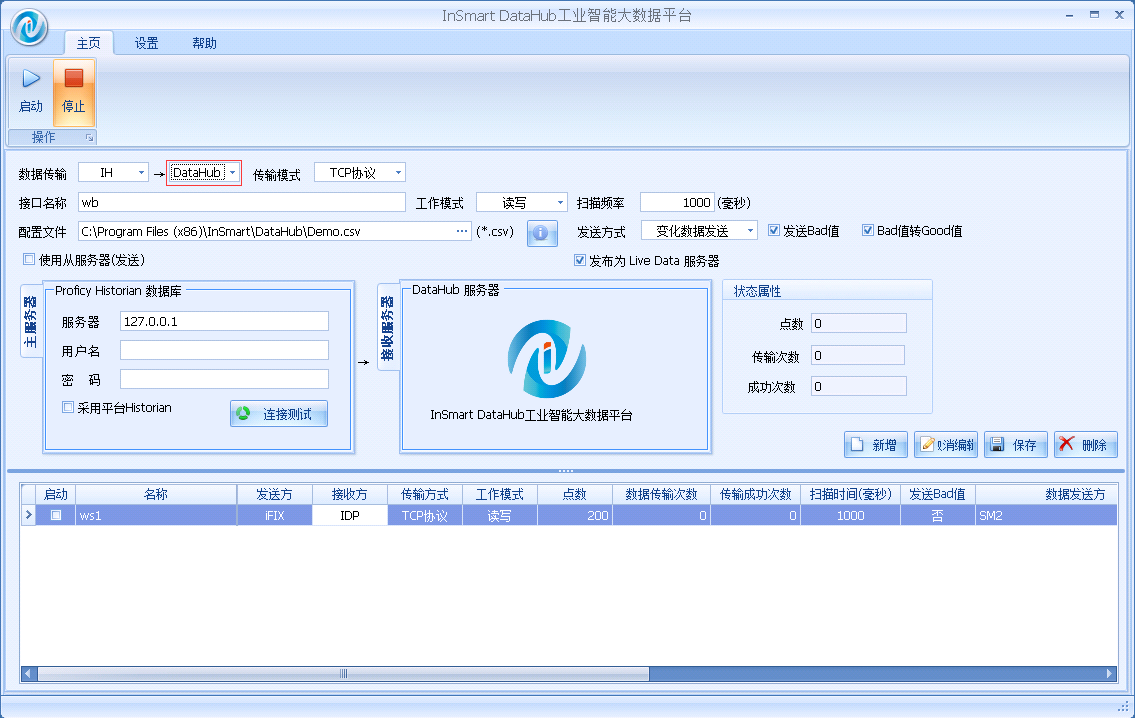
Task: Switch to the 主页 tab
Action: pyautogui.click(x=88, y=43)
